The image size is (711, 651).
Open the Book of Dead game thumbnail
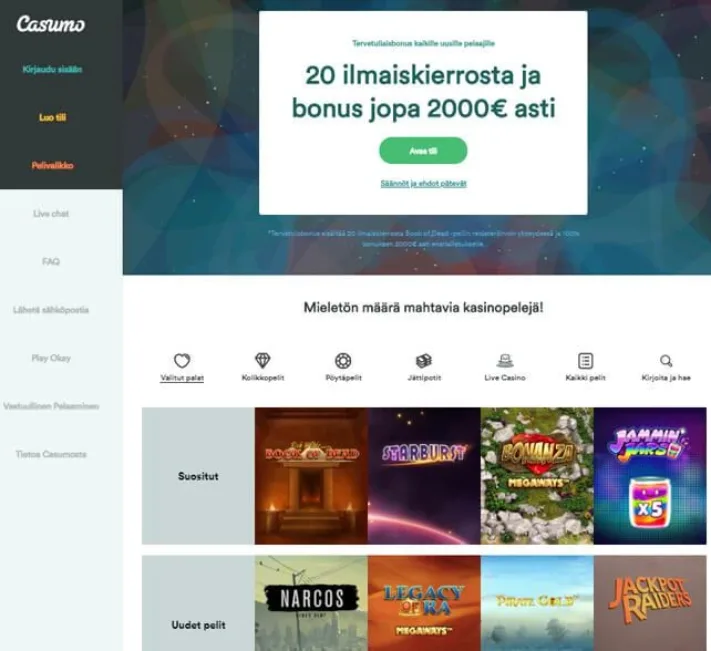[311, 476]
